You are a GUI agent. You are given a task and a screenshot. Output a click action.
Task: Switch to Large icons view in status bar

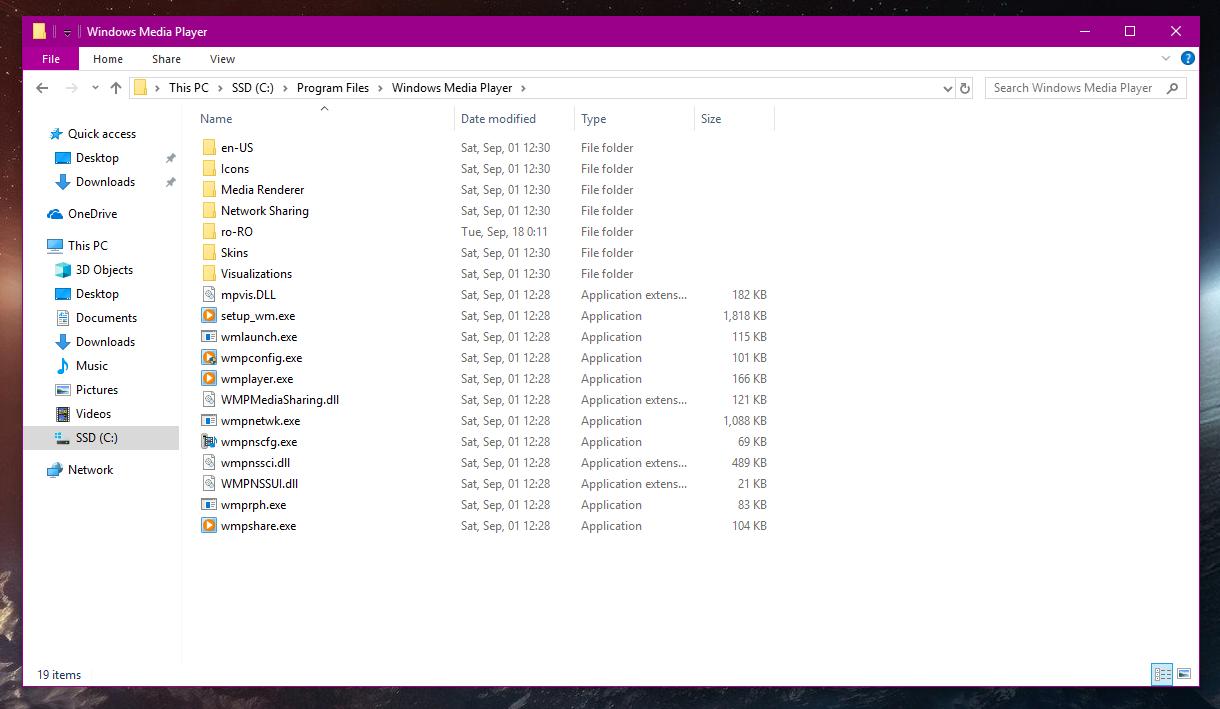(1184, 675)
